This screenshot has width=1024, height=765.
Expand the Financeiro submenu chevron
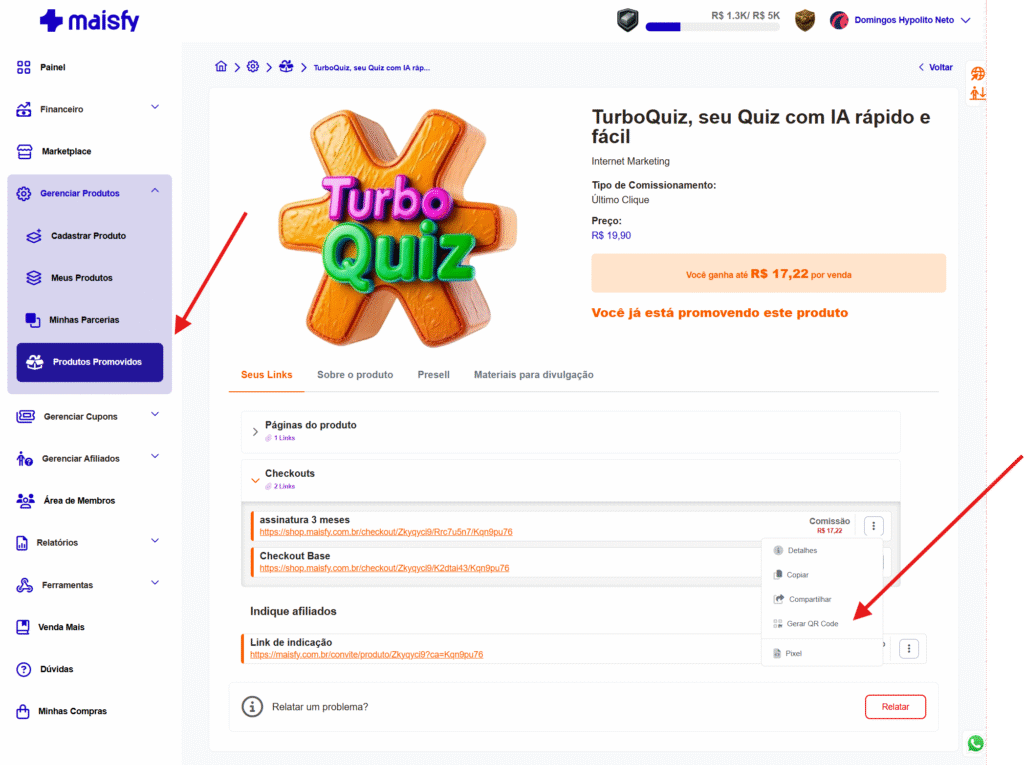click(155, 107)
